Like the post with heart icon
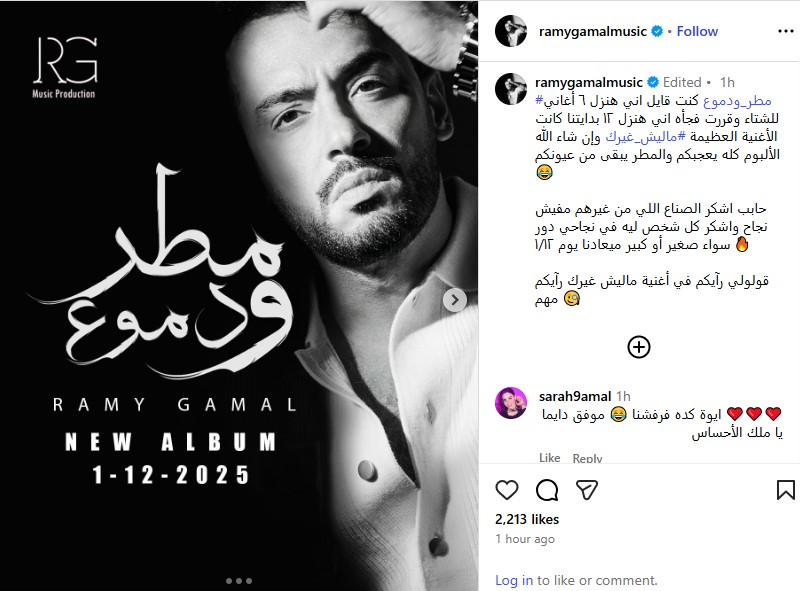The width and height of the screenshot is (800, 591). (x=507, y=490)
